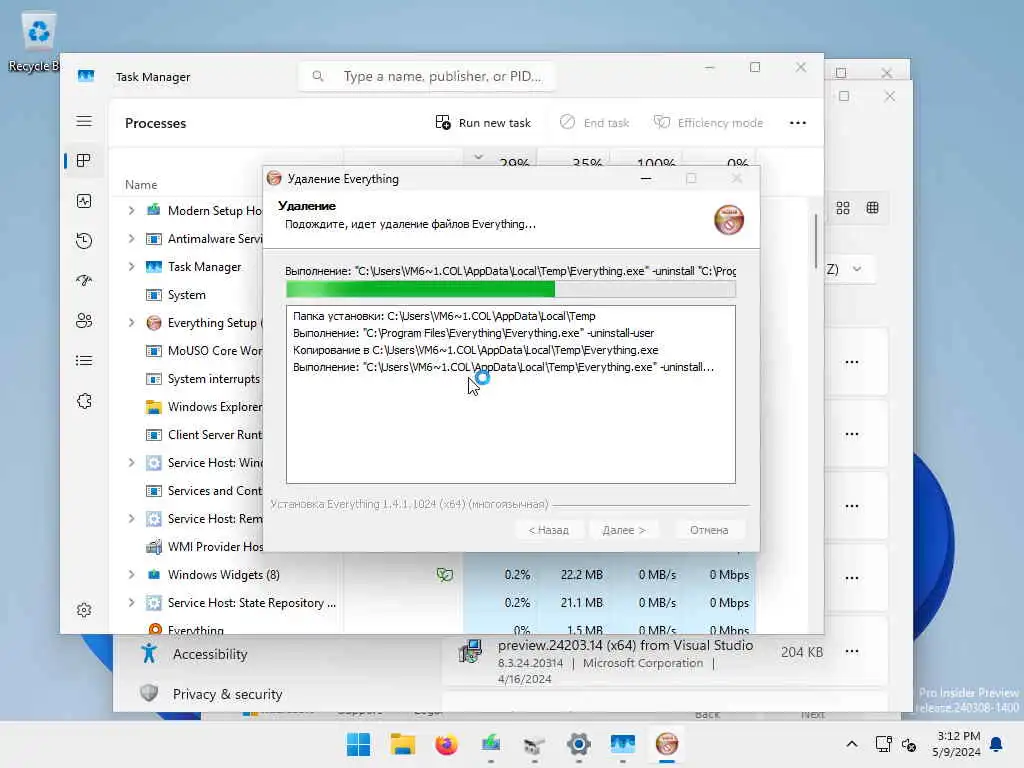Screen dimensions: 1024x768
Task: Expand the Service Host: Rem process row
Action: point(131,519)
